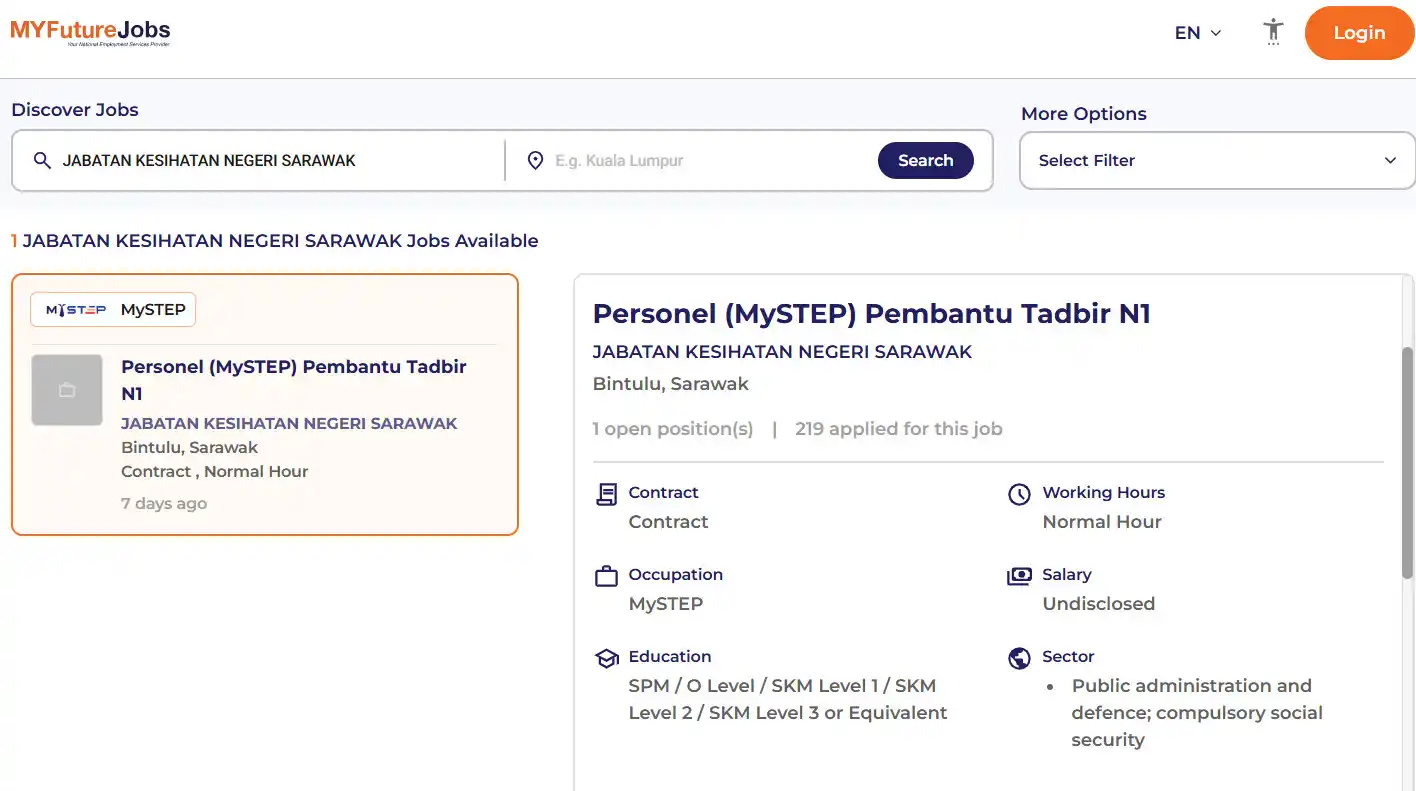Open job card title Pembantu Tadbir N1

[x=294, y=380]
